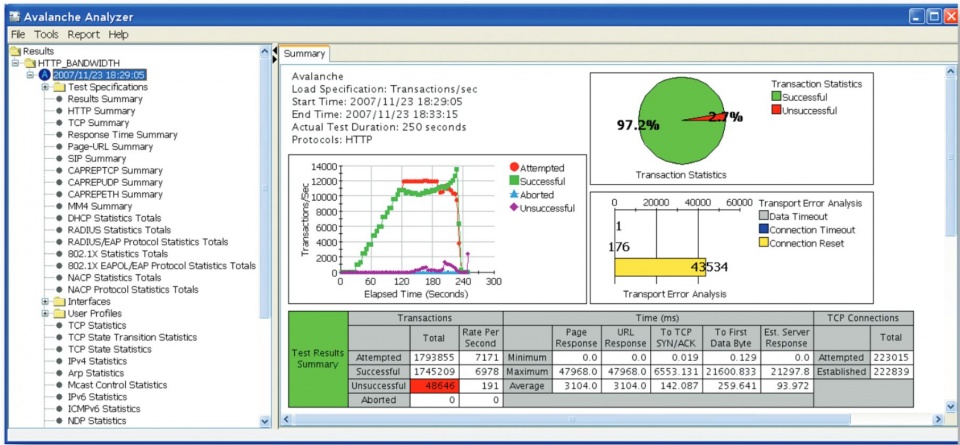Open MM4 Summary
Viewport: 960px width, 445px height.
tap(99, 206)
